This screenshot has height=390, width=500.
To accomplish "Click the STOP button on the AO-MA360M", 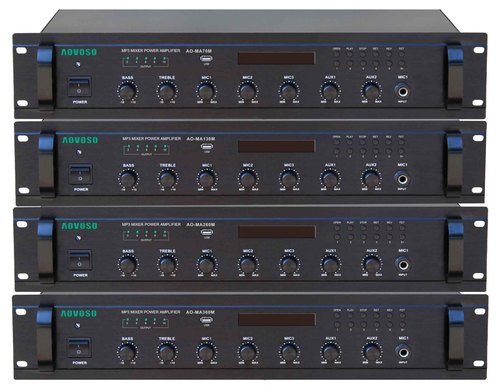I will pos(363,315).
